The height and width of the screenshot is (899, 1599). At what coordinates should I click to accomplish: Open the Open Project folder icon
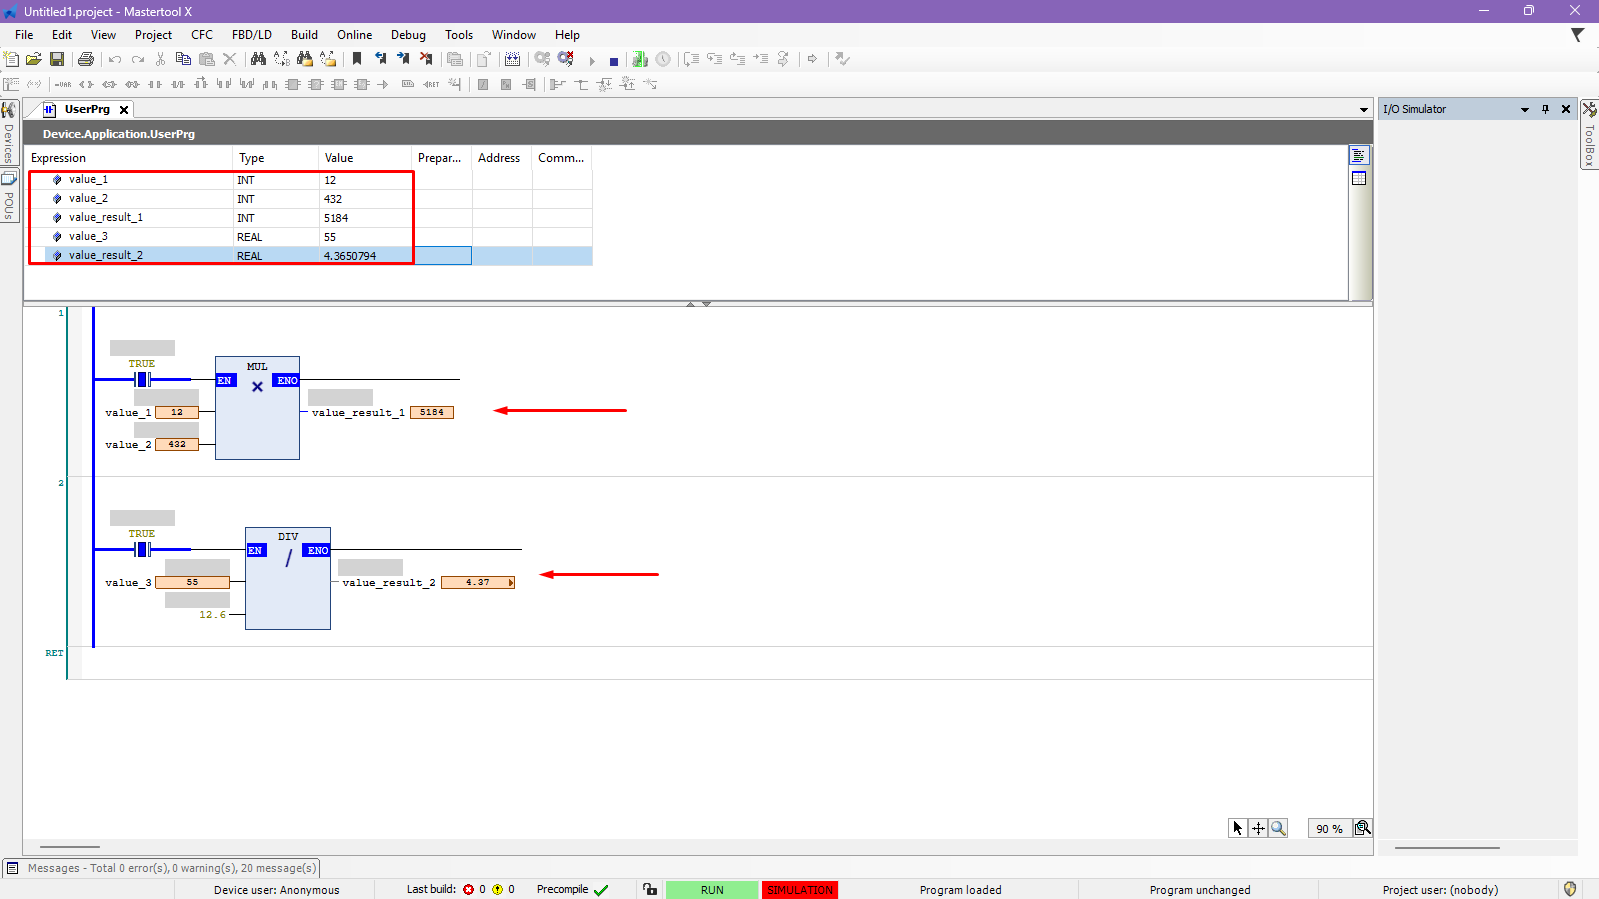(34, 59)
